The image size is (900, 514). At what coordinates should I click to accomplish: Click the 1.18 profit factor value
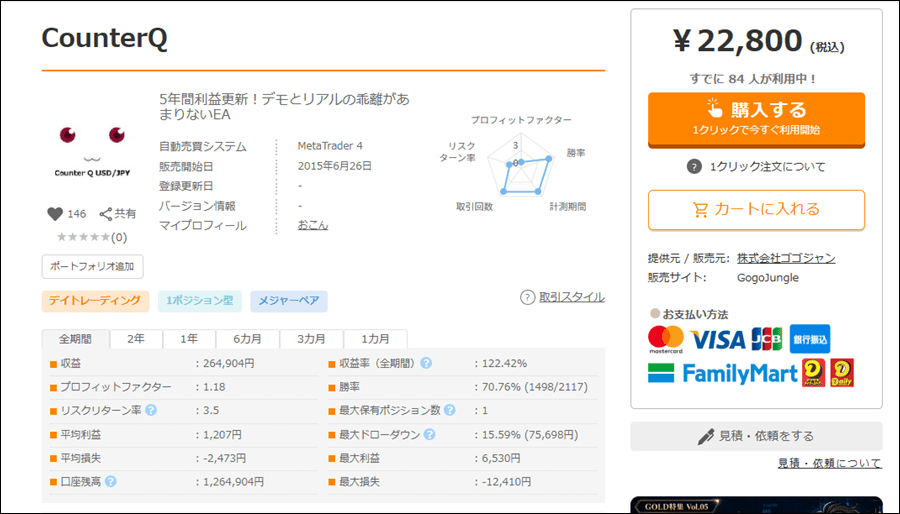coord(214,387)
